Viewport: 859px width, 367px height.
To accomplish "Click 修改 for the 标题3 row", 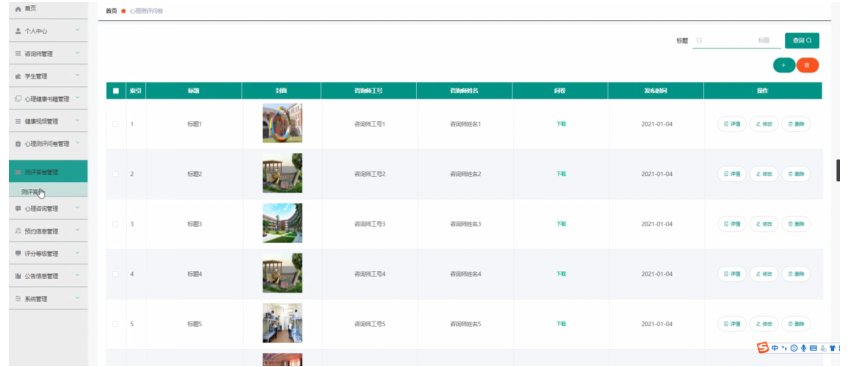I will 764,224.
